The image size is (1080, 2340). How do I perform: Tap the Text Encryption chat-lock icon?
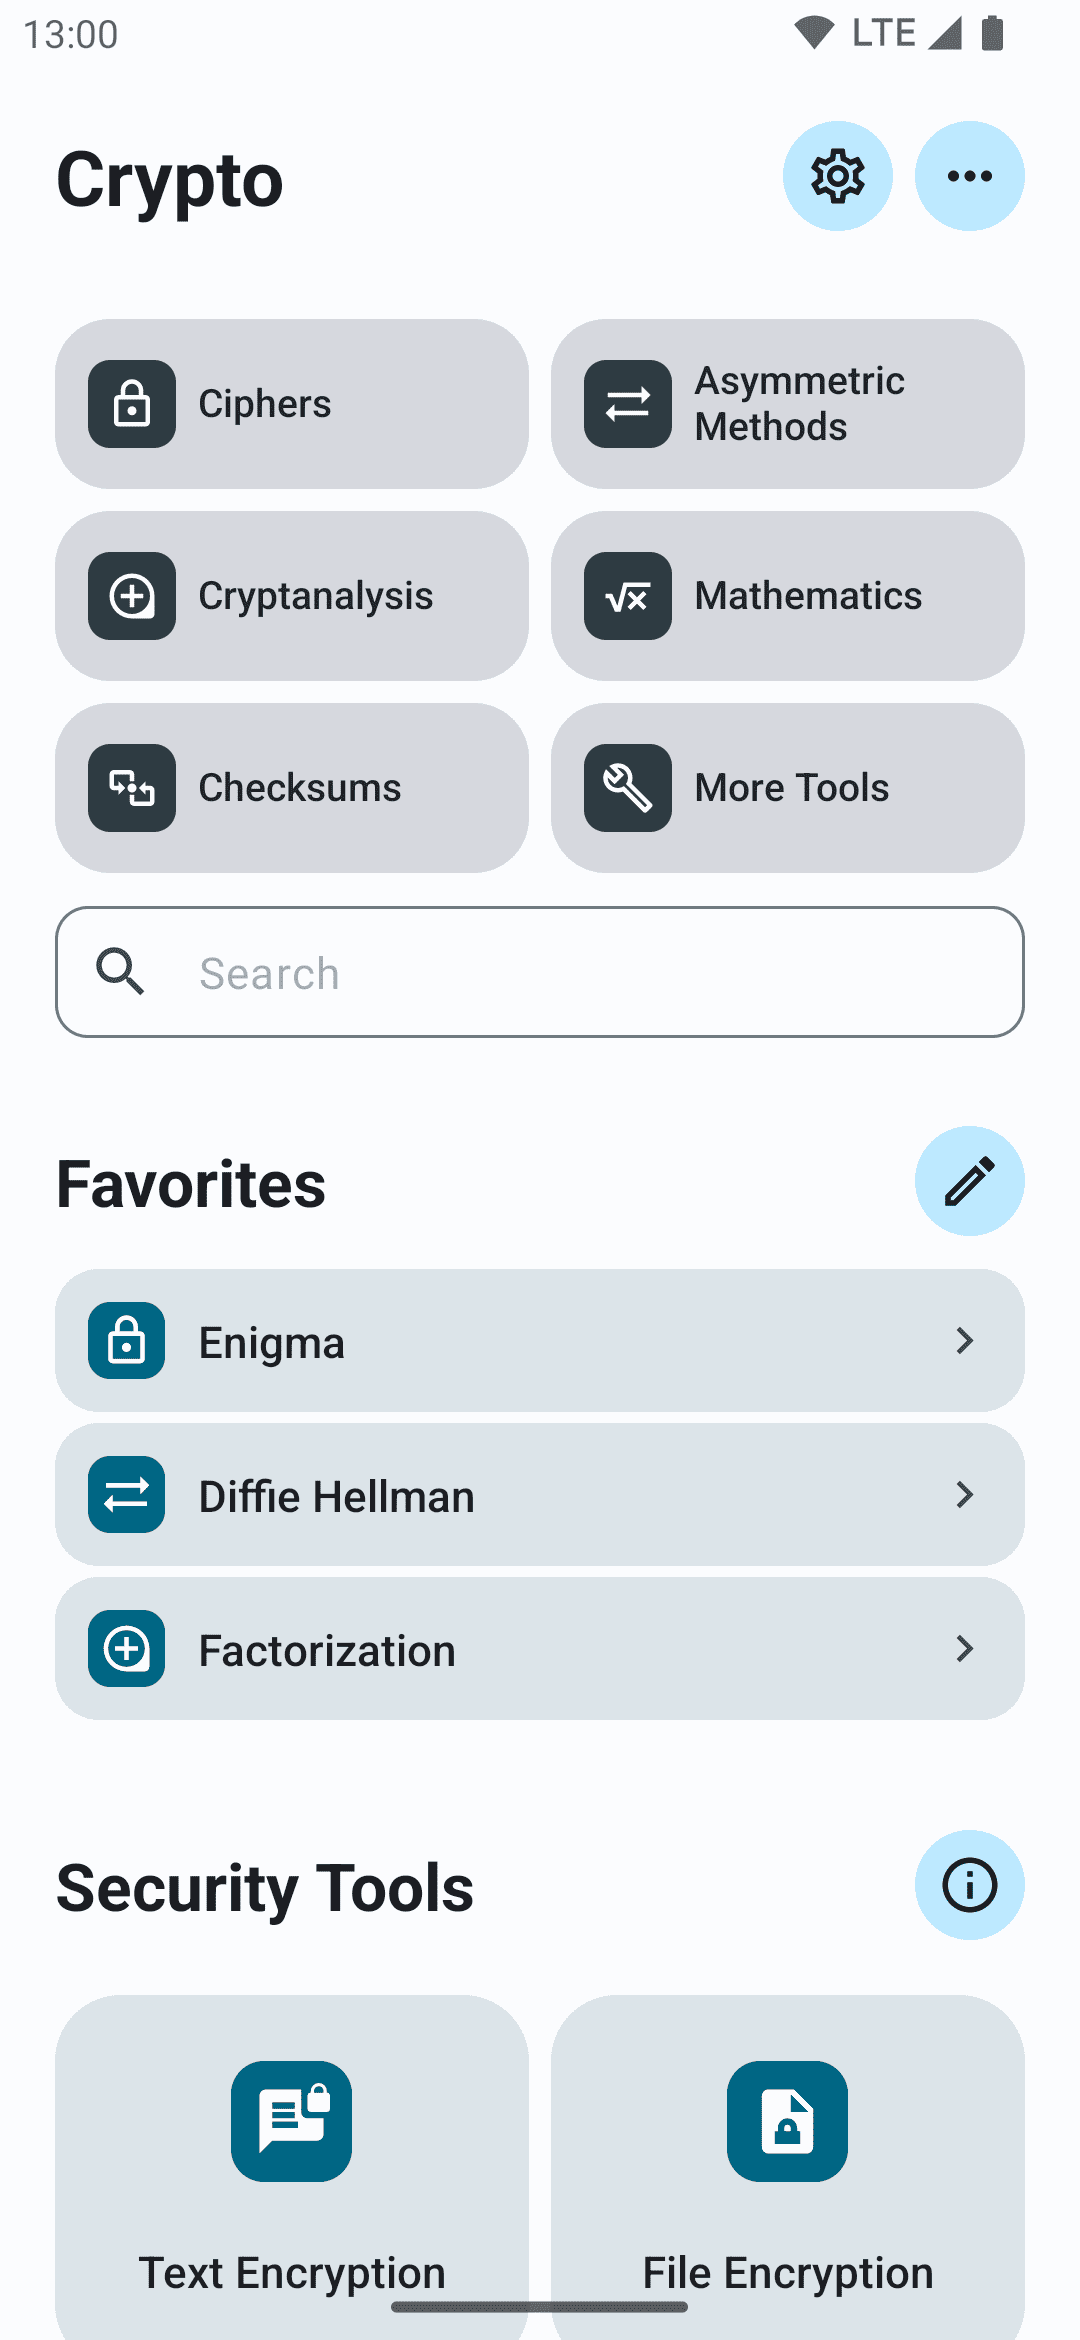tap(291, 2120)
